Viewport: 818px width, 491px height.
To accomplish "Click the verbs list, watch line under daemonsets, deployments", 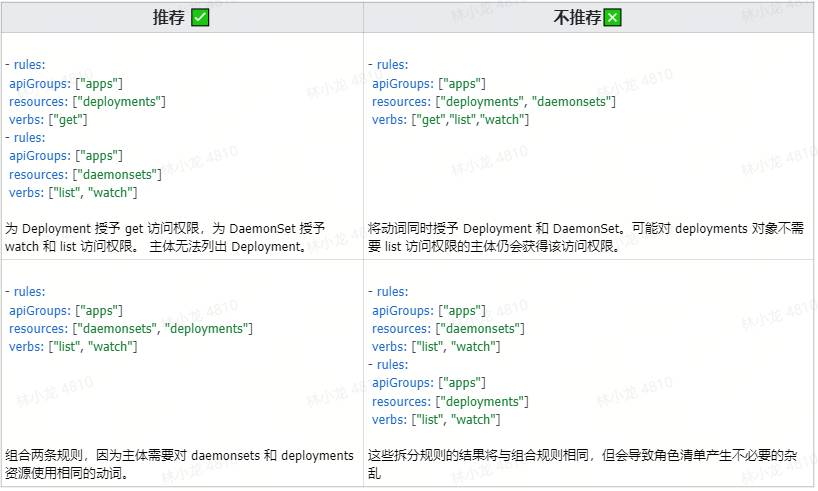I will click(73, 347).
